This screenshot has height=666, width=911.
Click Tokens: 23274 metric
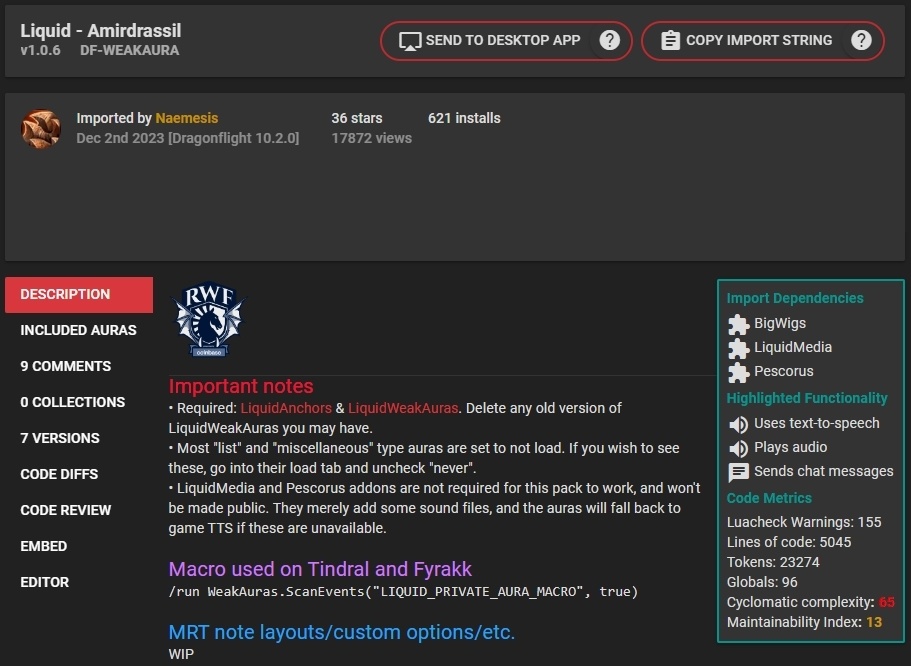click(773, 562)
